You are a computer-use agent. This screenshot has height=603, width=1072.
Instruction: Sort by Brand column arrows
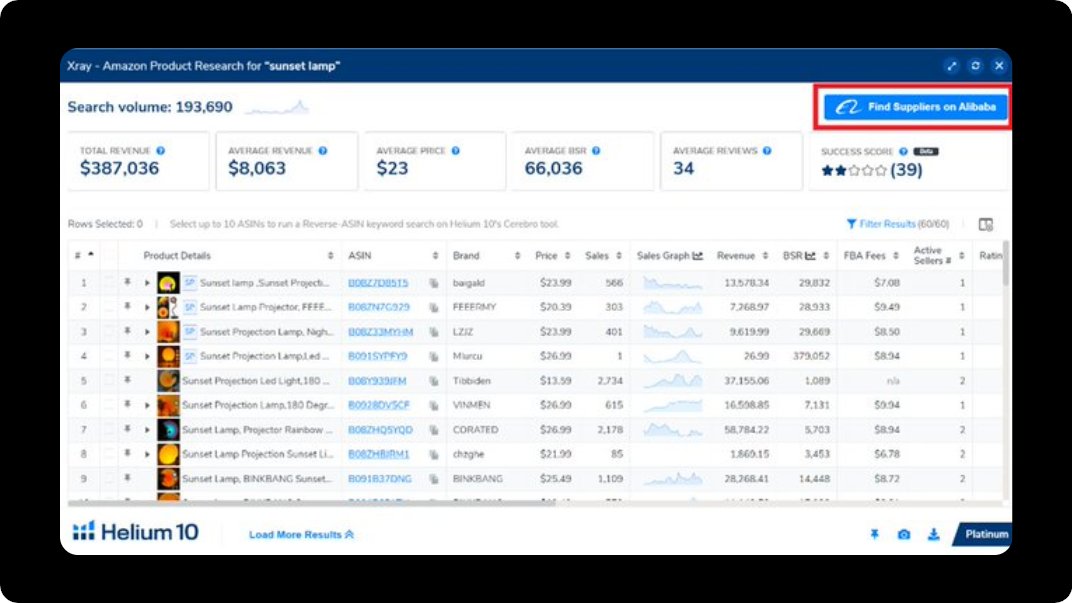coord(518,256)
